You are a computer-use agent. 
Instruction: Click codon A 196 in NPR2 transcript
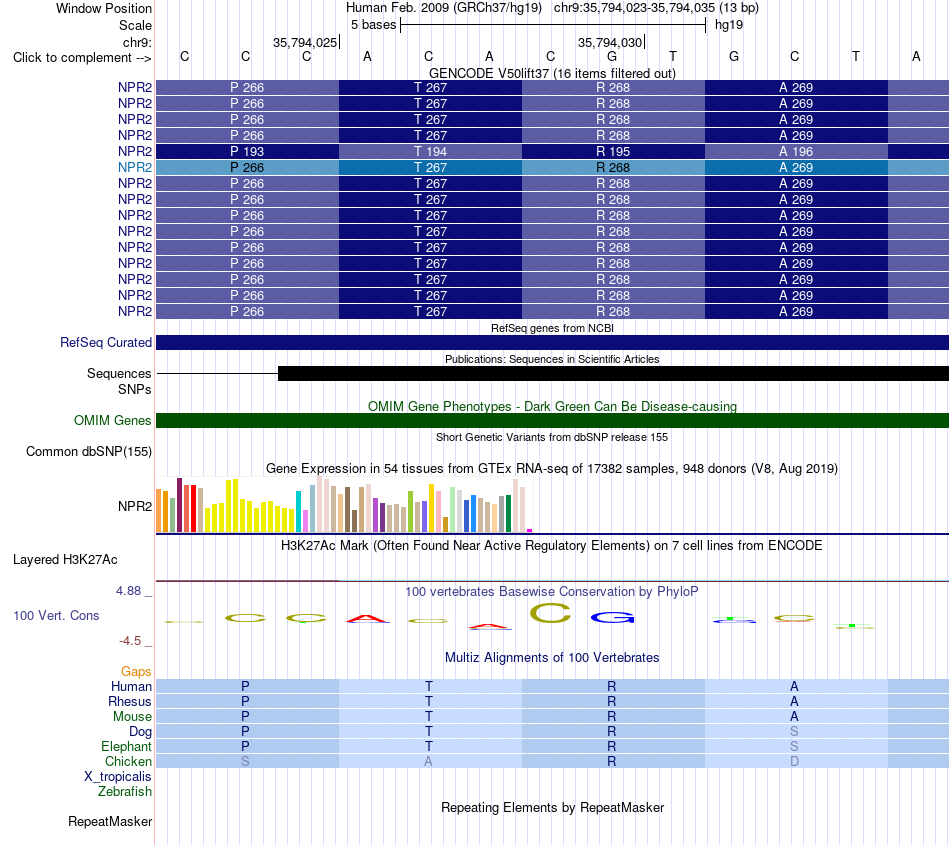pos(796,151)
